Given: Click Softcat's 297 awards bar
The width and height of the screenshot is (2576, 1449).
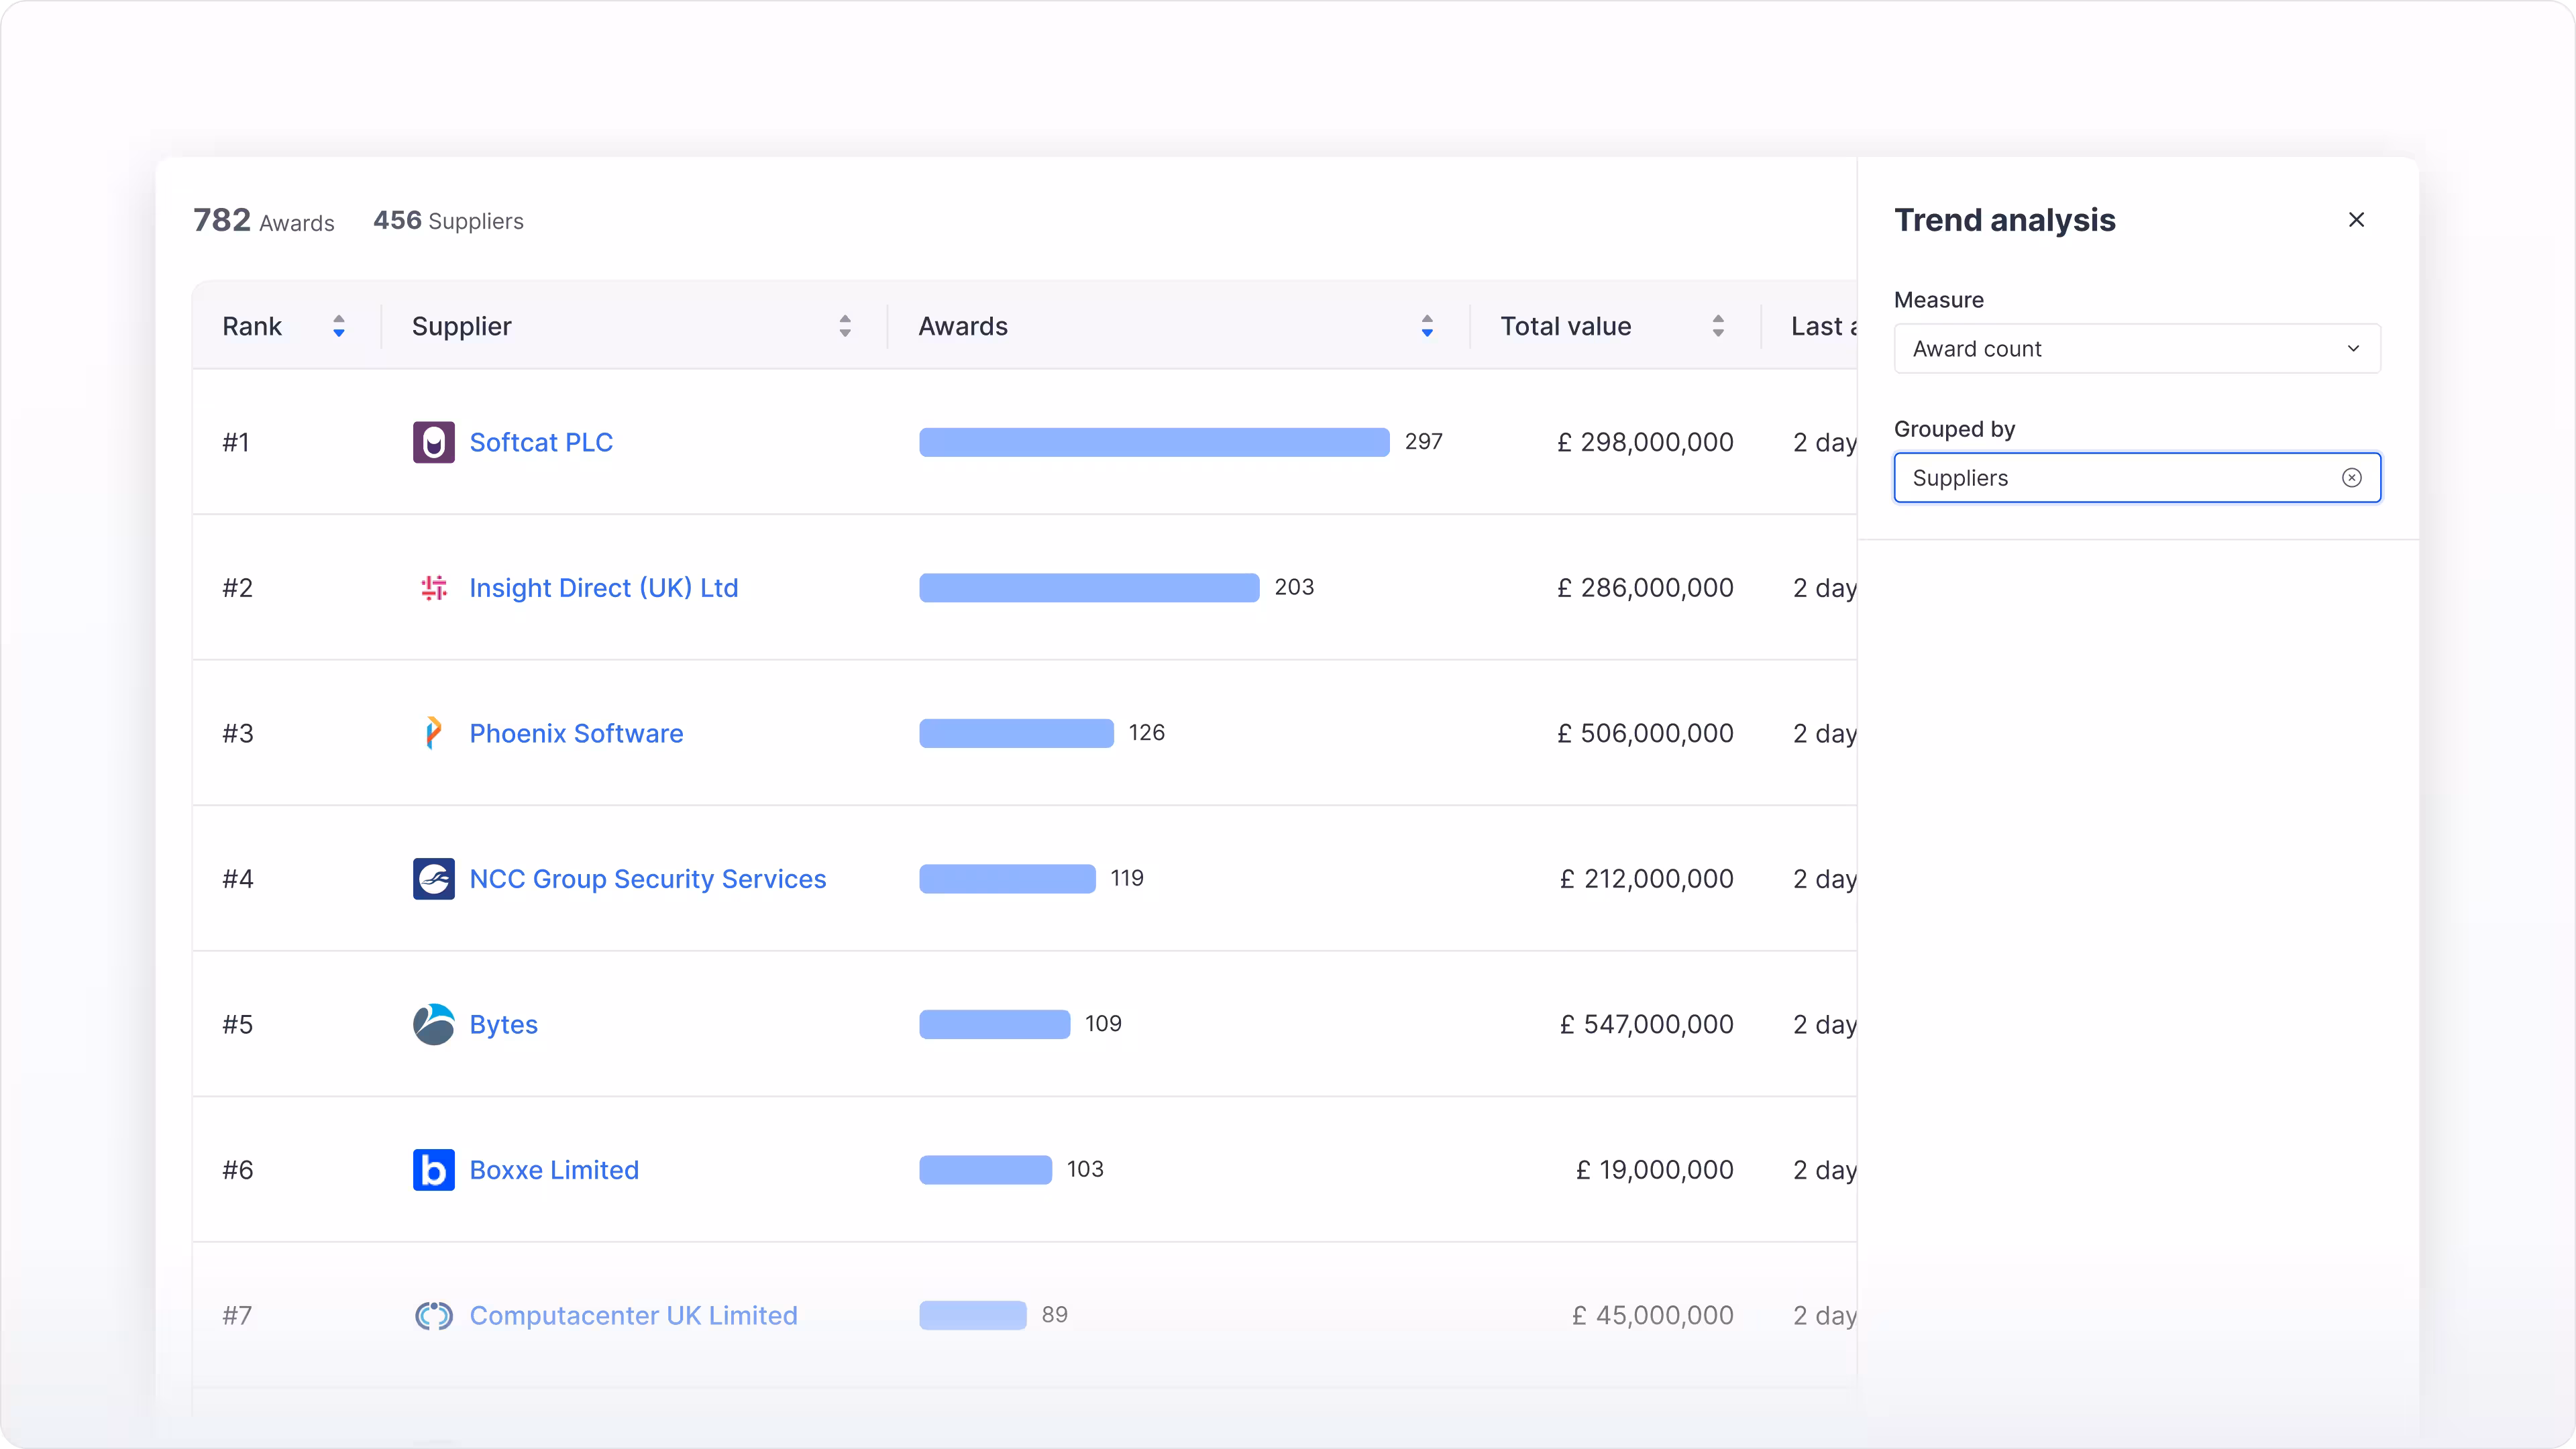Looking at the screenshot, I should coord(1153,442).
